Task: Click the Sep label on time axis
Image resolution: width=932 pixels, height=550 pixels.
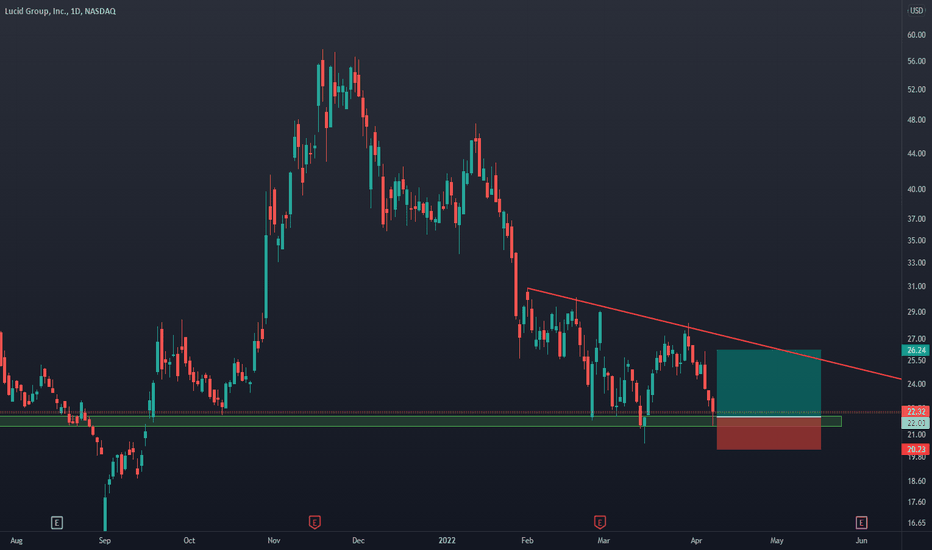Action: (x=105, y=540)
